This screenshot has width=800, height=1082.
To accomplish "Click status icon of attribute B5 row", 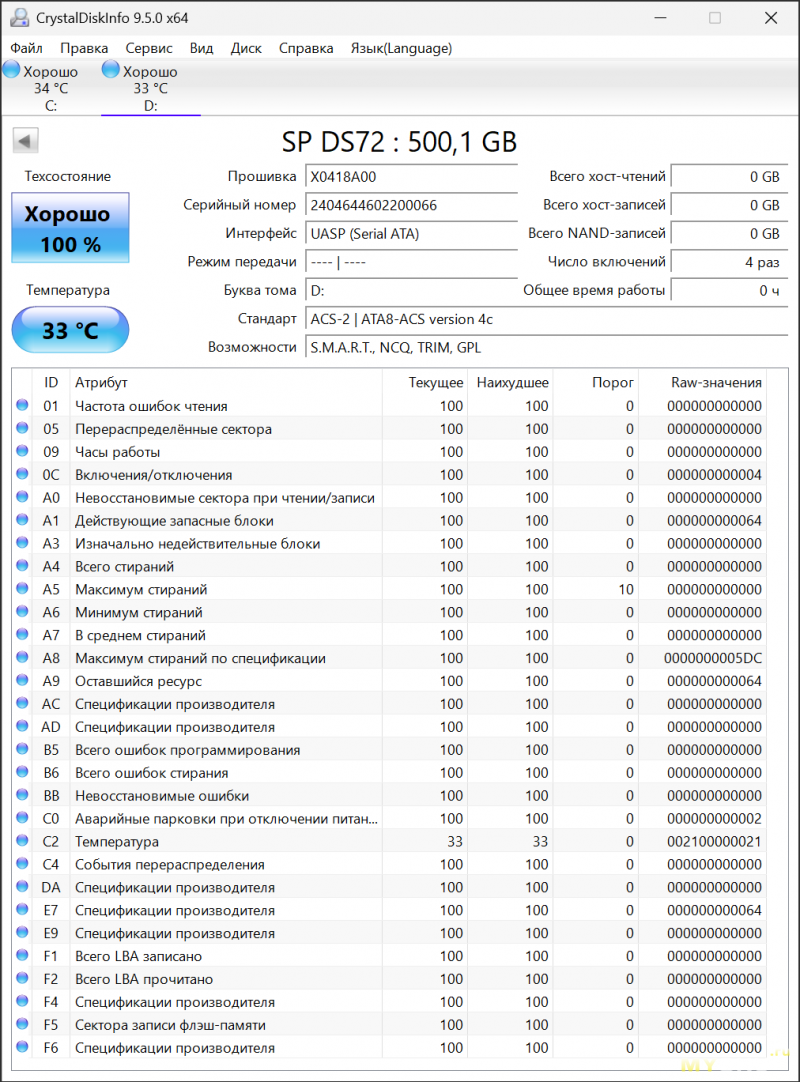I will tap(22, 749).
